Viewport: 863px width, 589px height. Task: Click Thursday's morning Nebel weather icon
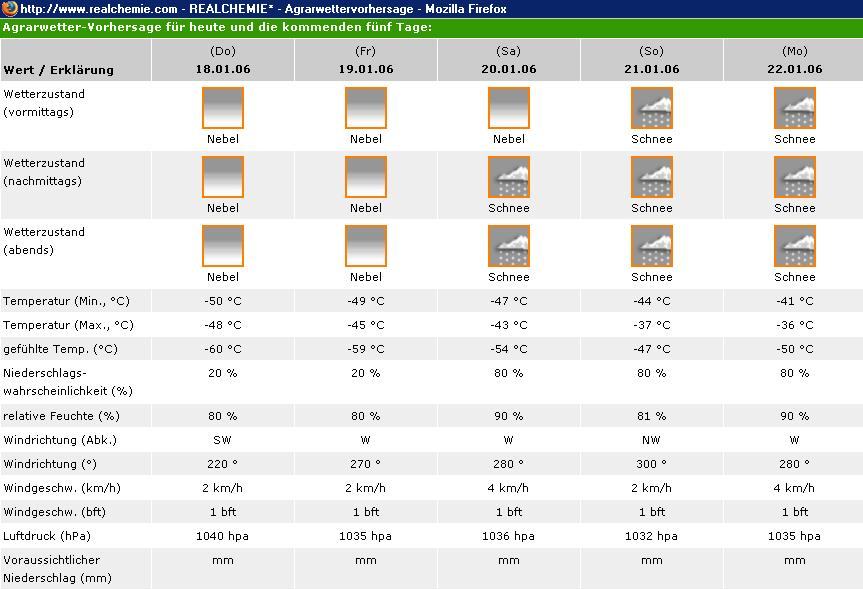tap(223, 108)
